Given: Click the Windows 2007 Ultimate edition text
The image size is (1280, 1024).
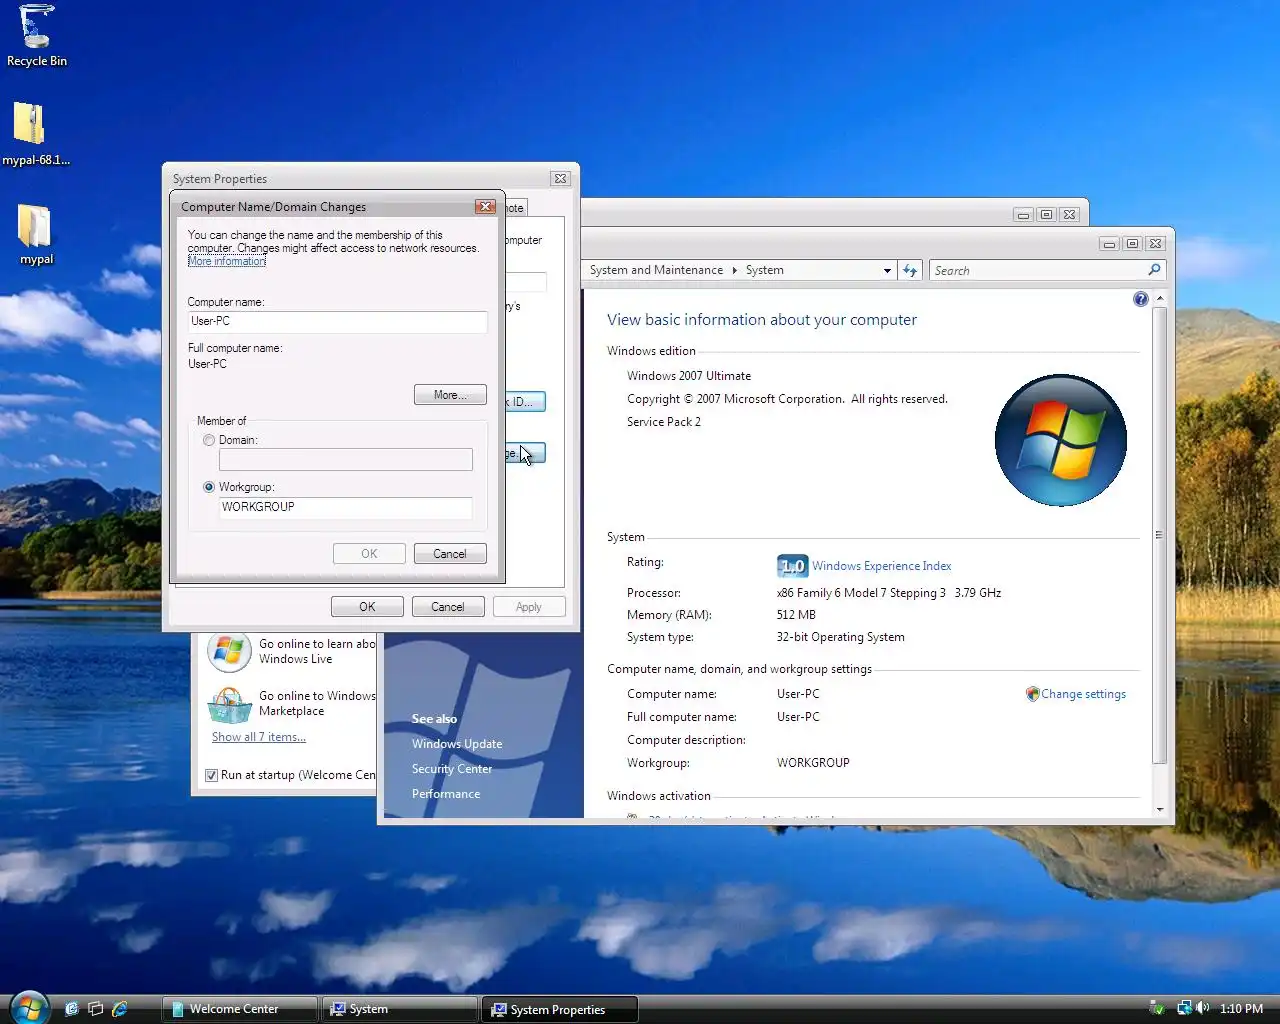Looking at the screenshot, I should coord(689,376).
